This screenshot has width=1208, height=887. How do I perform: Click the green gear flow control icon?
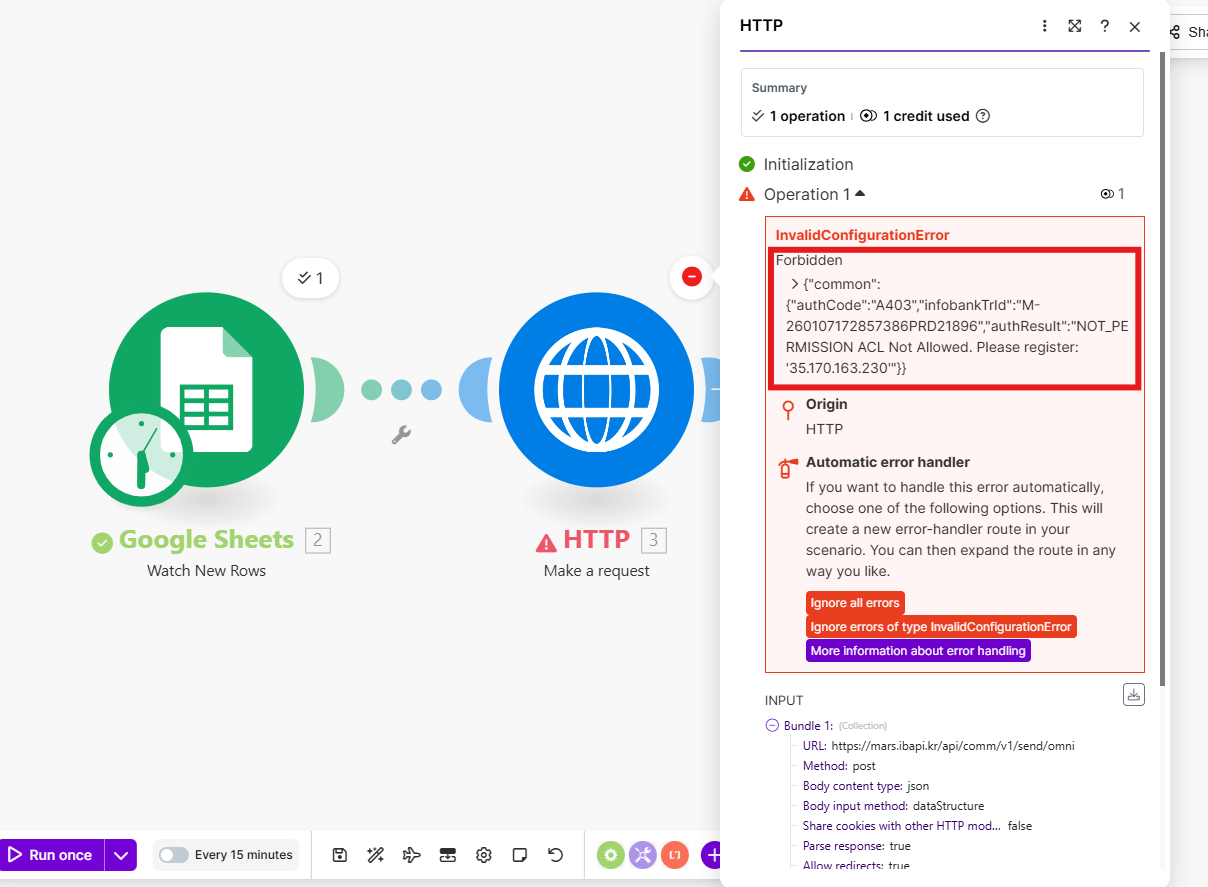click(611, 855)
